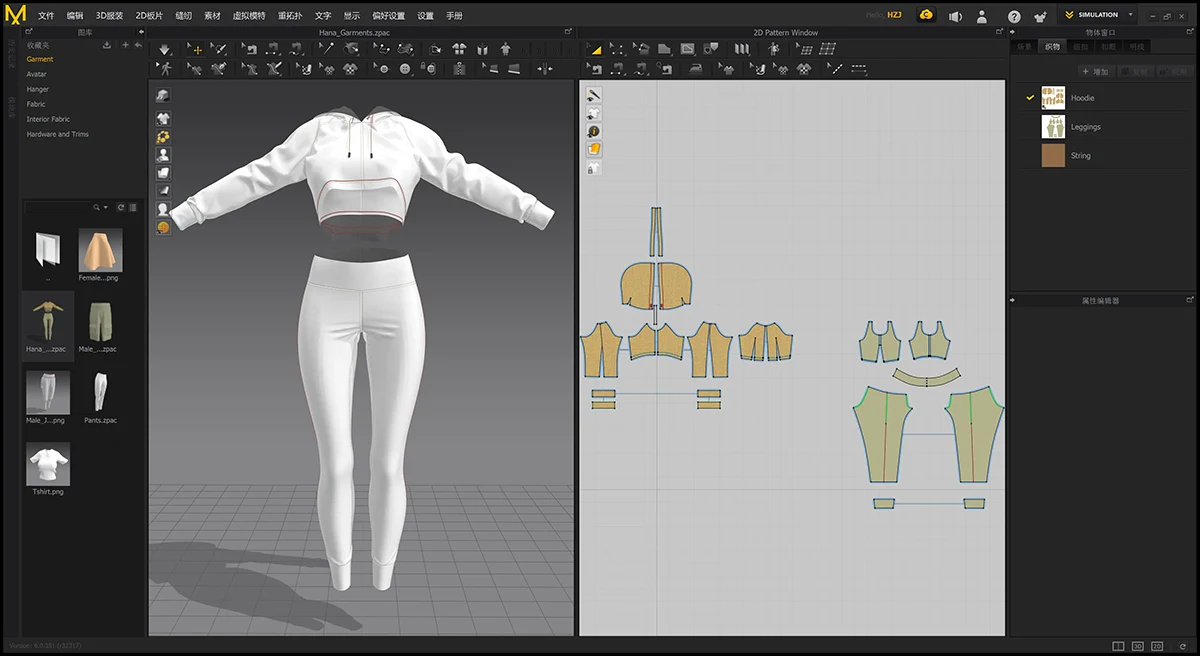Click the refresh icon in library browser
This screenshot has width=1200, height=656.
click(x=121, y=207)
